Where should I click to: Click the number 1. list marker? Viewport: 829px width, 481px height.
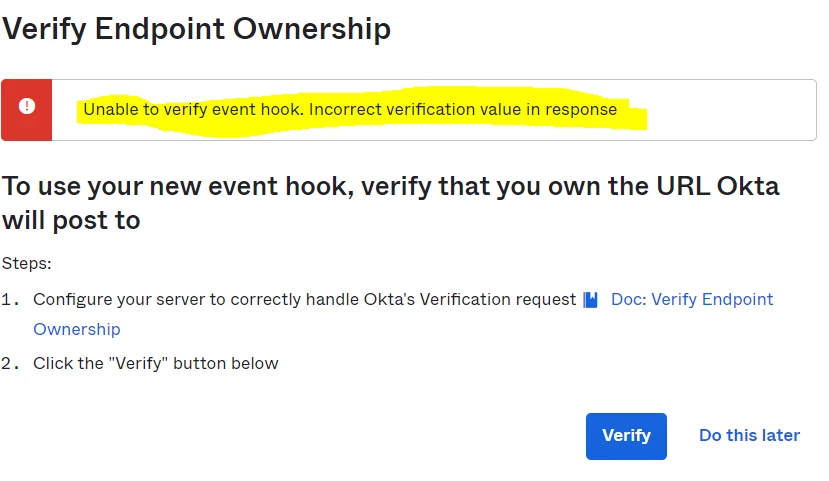tap(11, 300)
